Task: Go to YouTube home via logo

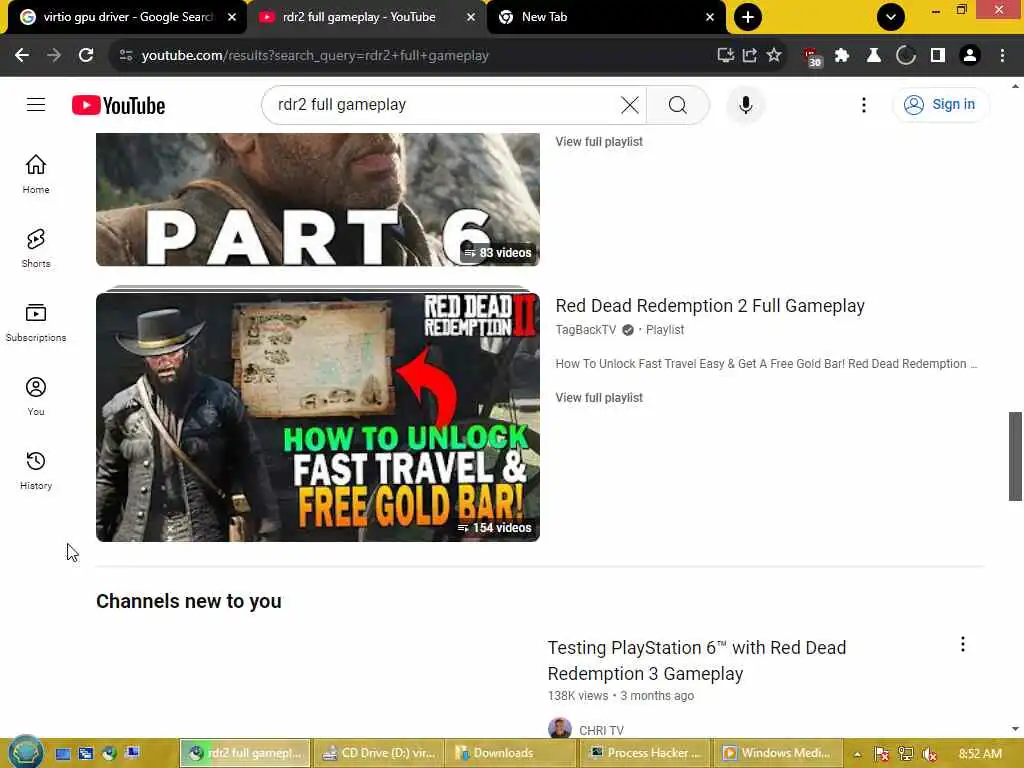Action: [118, 105]
